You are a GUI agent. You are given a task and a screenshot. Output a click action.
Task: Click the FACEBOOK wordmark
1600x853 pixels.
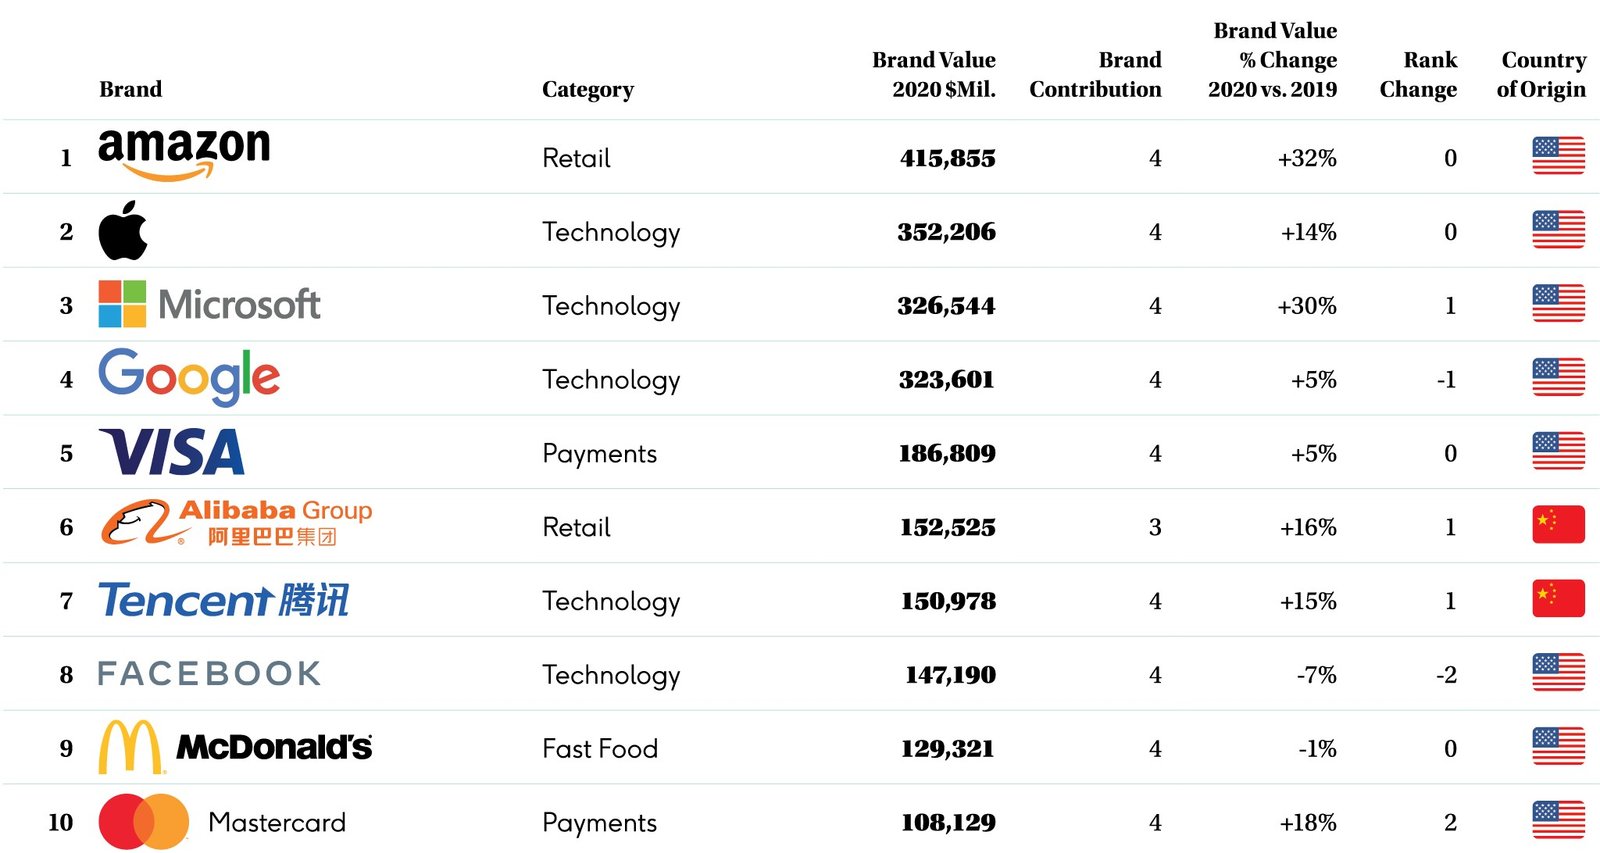209,674
